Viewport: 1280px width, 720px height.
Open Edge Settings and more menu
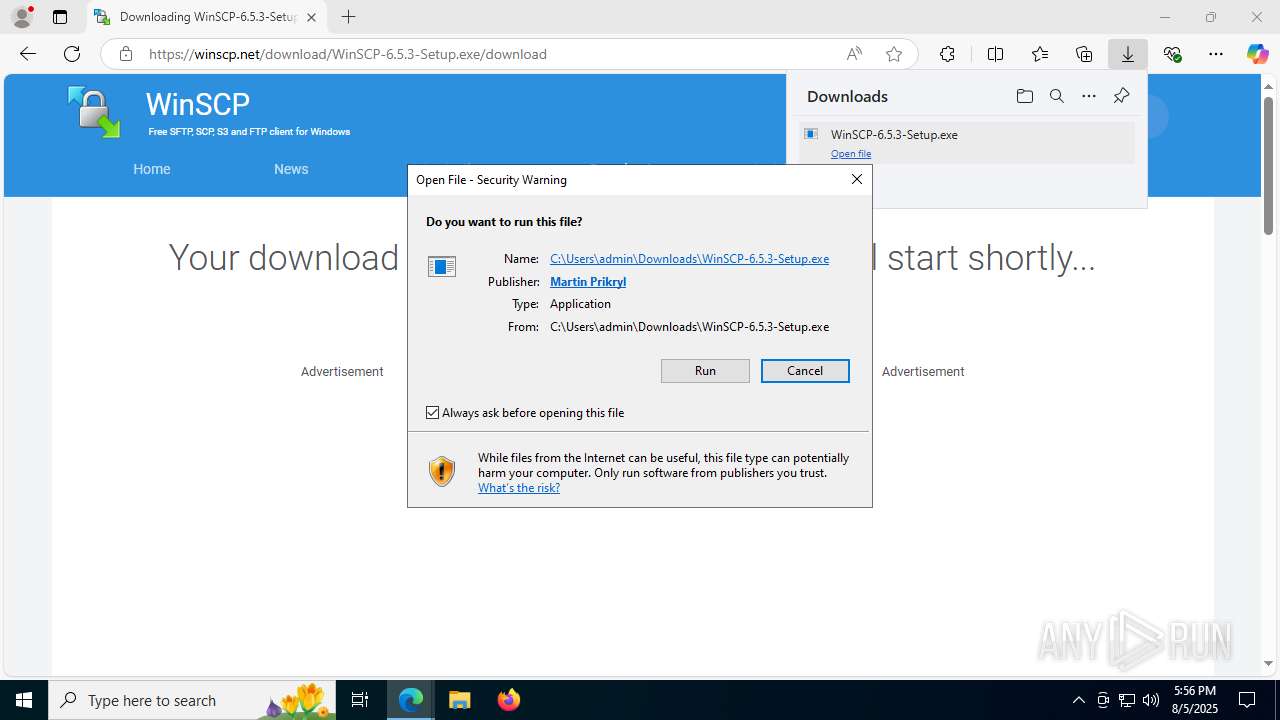pos(1216,54)
